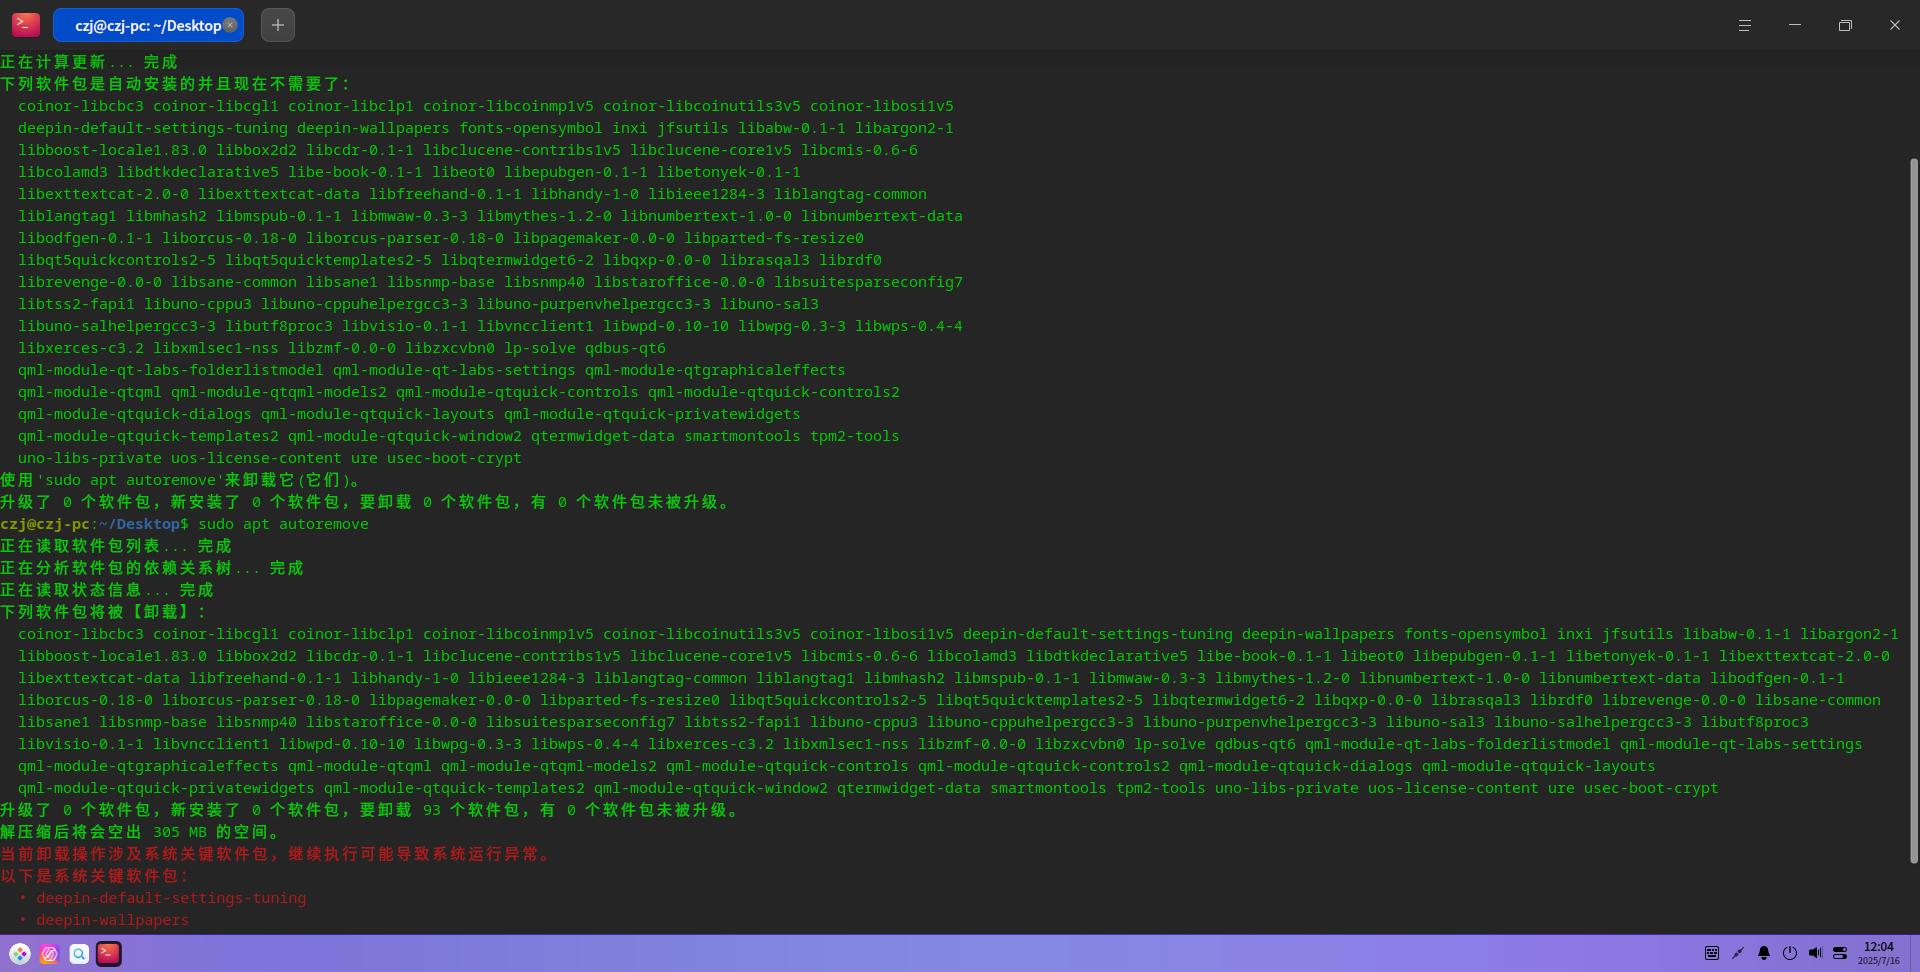Restore down the terminal window
This screenshot has height=972, width=1920.
pyautogui.click(x=1845, y=25)
